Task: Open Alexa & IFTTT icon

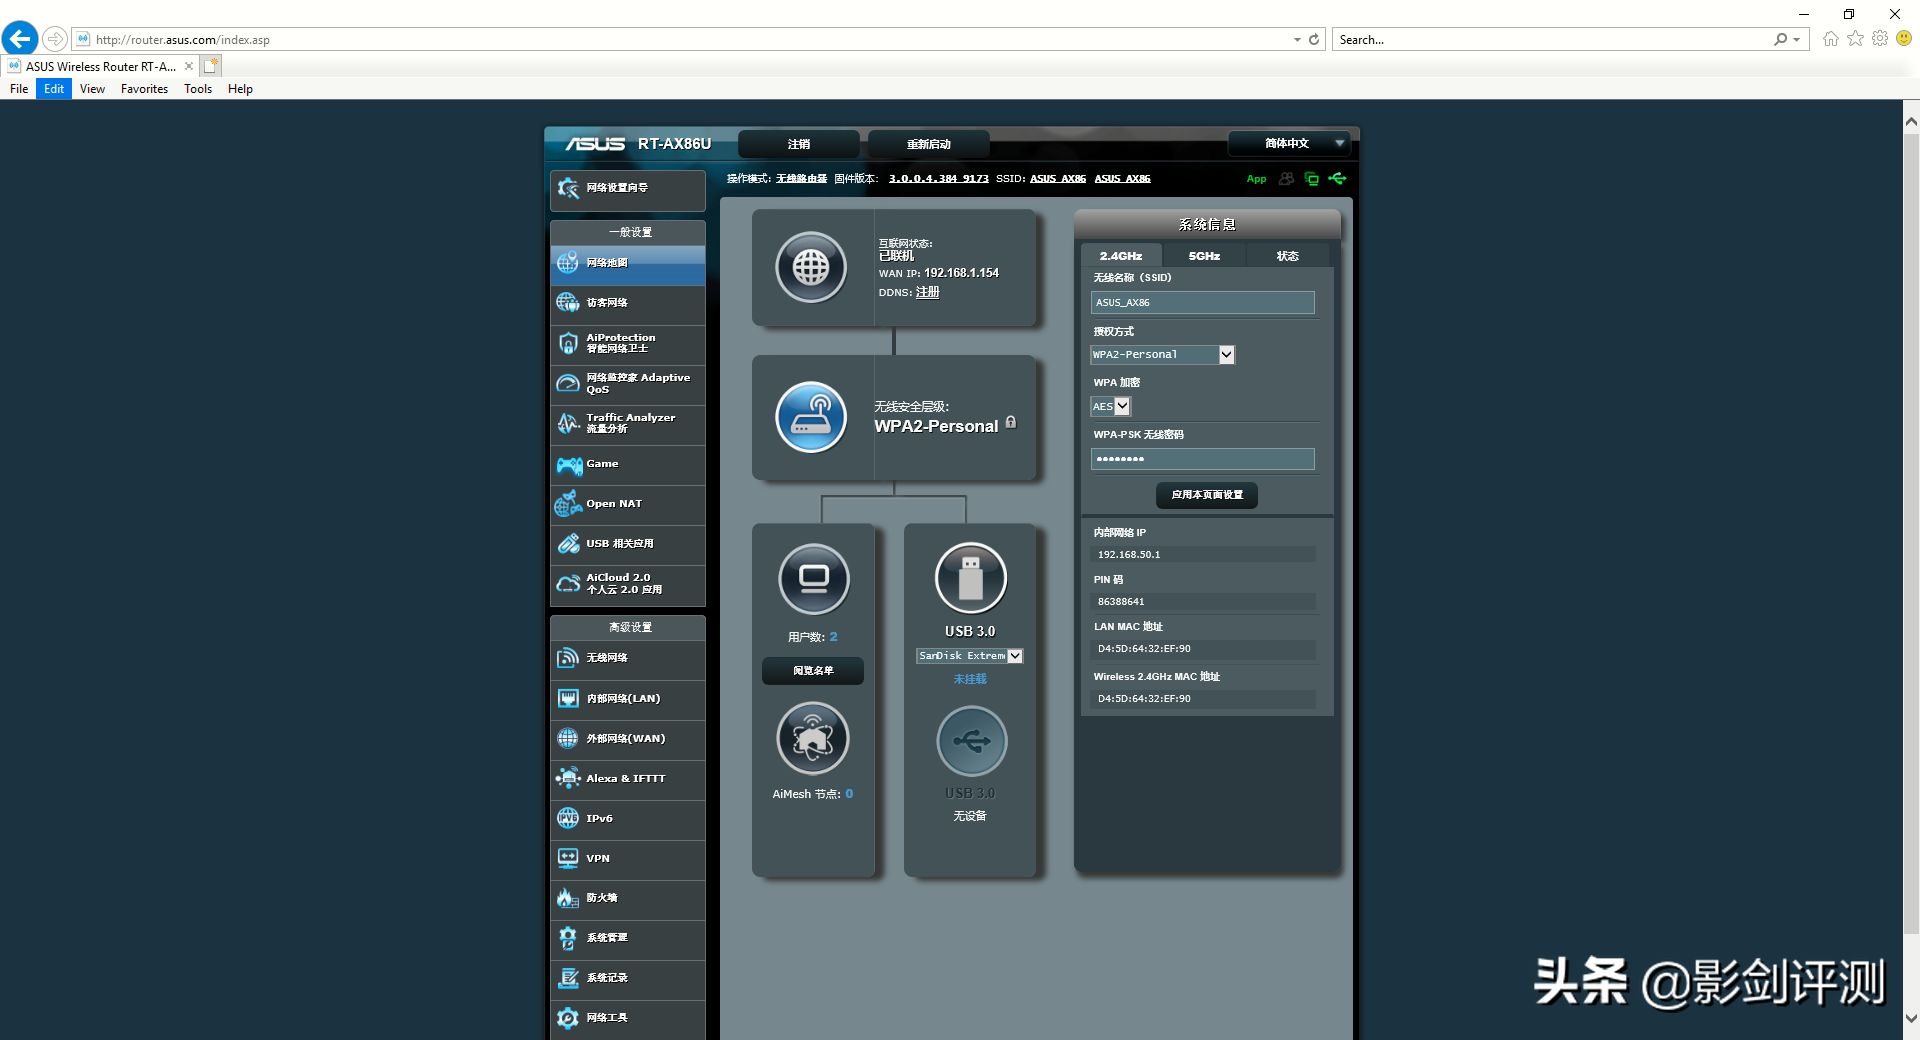Action: [568, 778]
